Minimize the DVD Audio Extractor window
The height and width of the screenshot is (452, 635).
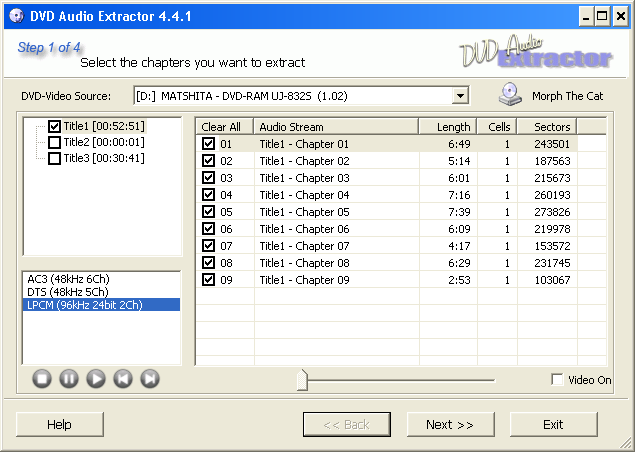click(x=586, y=16)
